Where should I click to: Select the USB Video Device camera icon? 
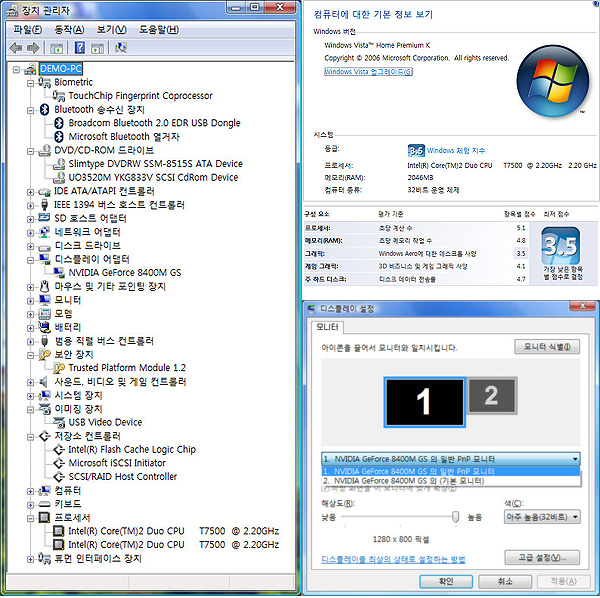click(59, 422)
